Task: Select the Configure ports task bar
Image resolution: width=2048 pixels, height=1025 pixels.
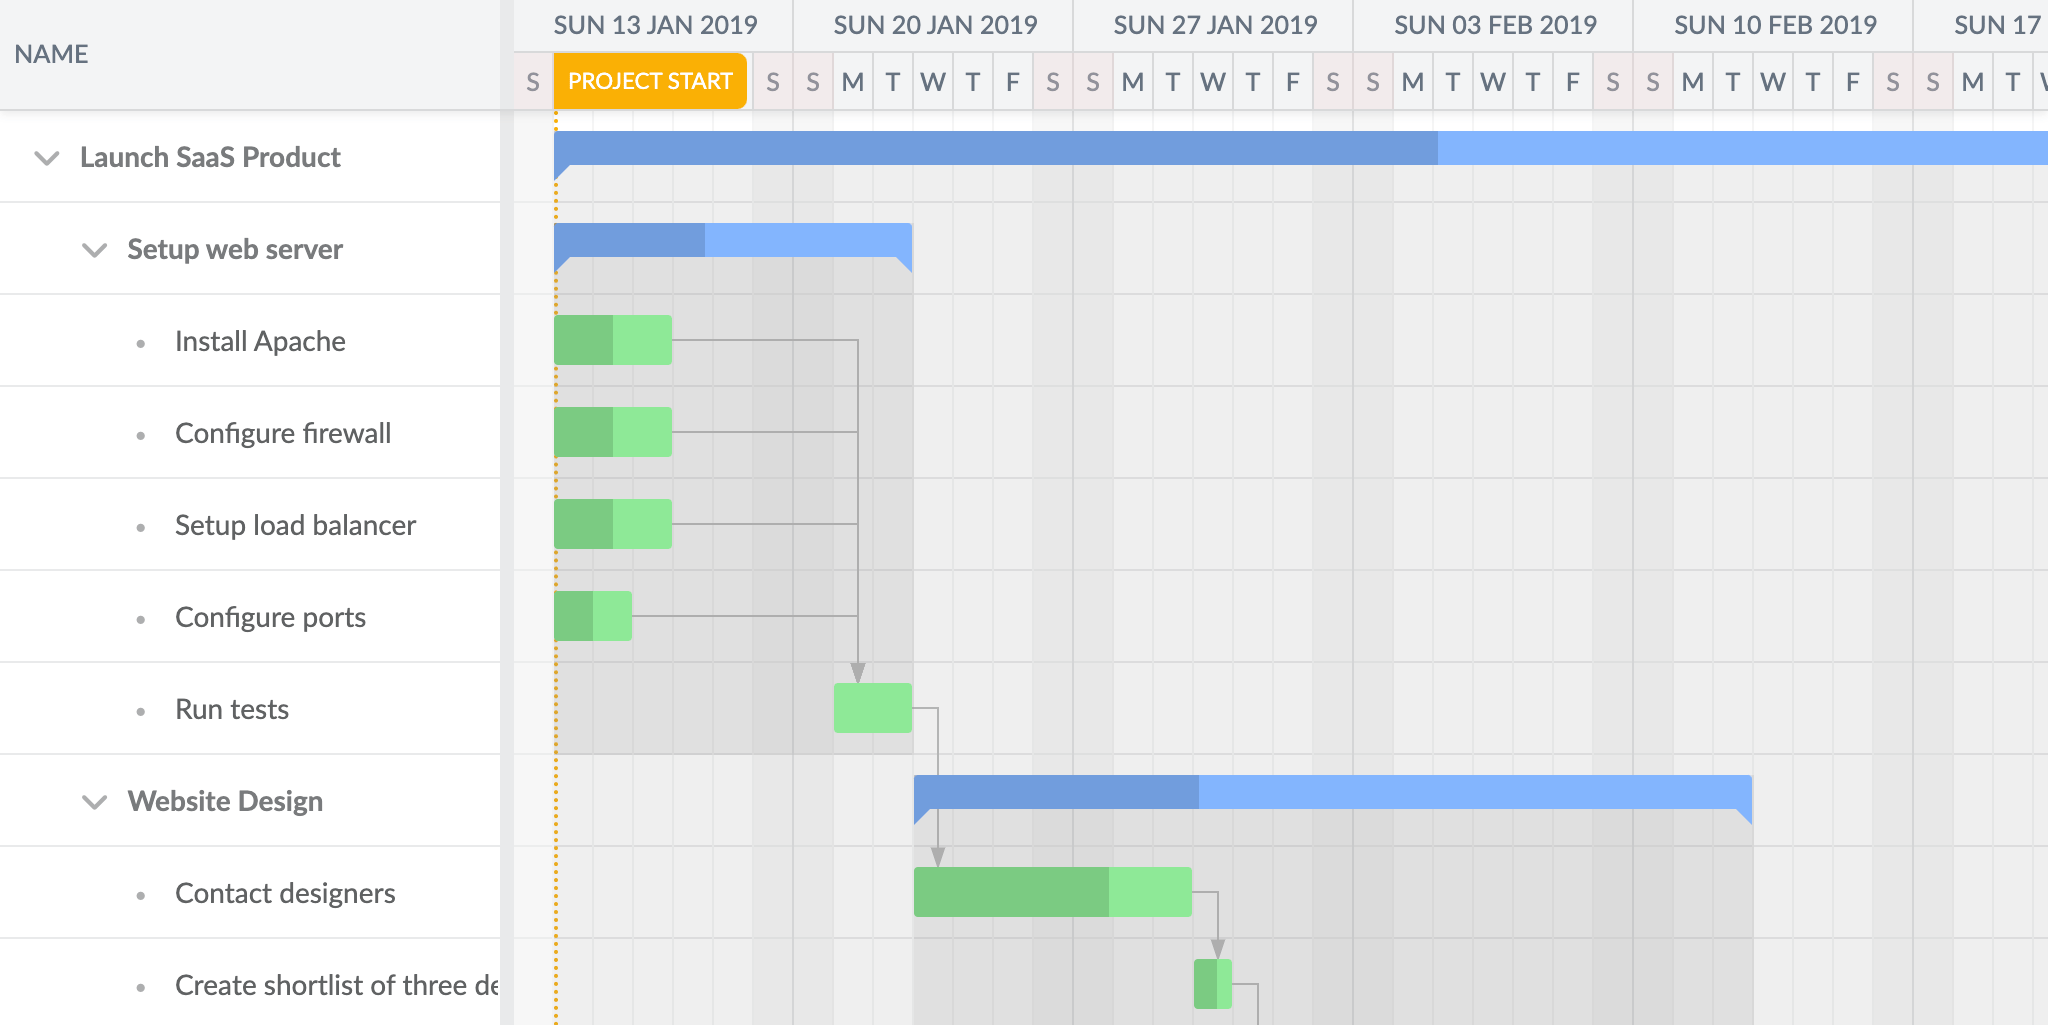Action: point(592,616)
